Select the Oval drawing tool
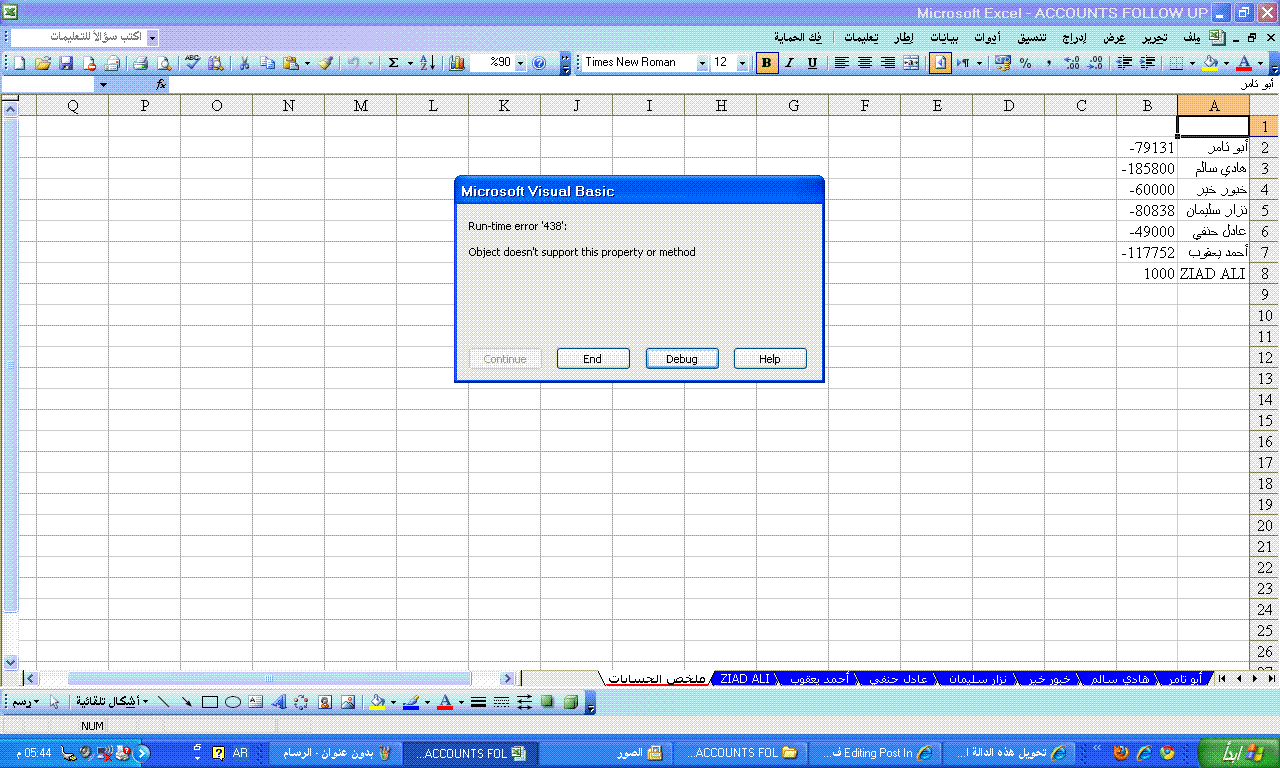The width and height of the screenshot is (1280, 768). [233, 702]
